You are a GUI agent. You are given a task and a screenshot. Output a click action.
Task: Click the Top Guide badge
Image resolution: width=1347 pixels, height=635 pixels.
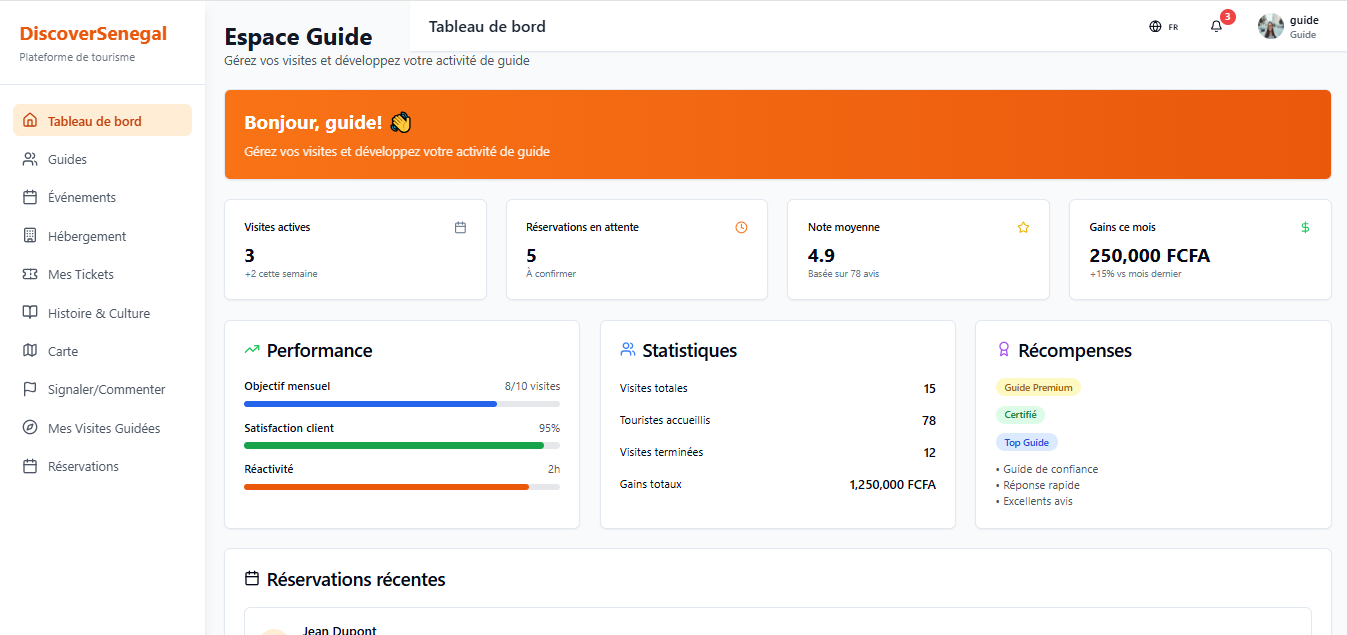coord(1026,442)
